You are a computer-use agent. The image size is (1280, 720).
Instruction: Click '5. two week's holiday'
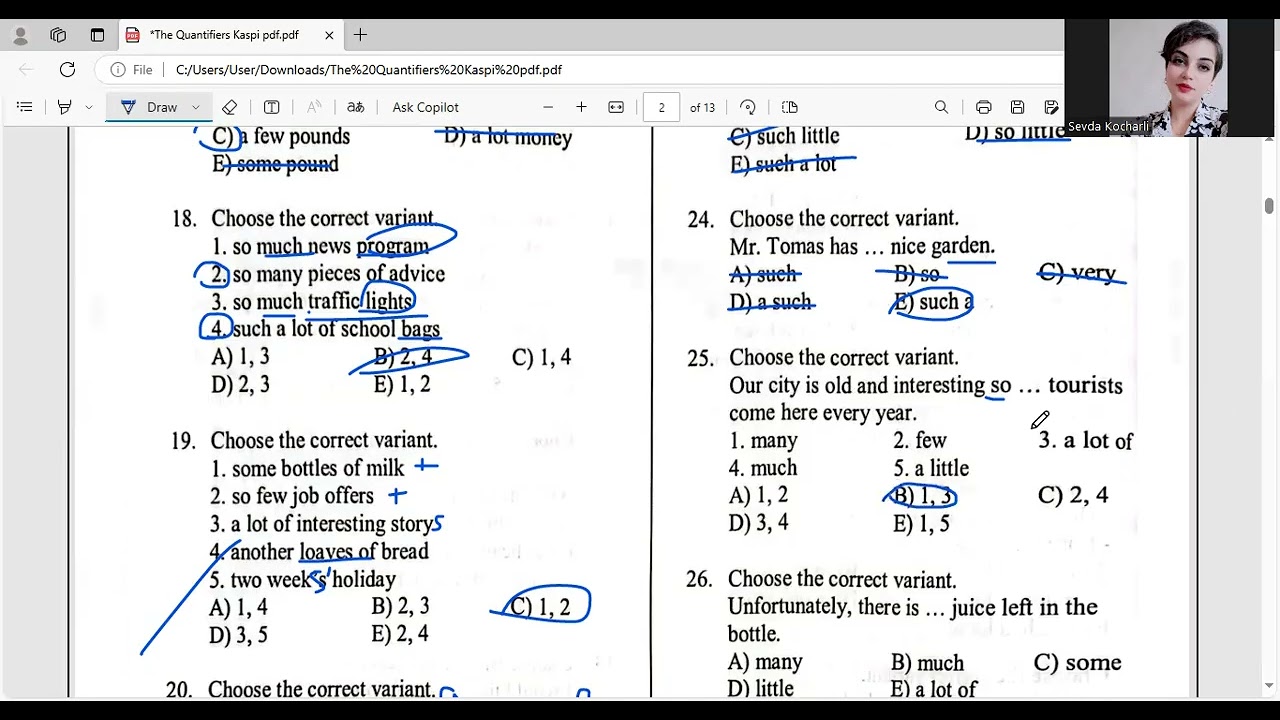303,580
